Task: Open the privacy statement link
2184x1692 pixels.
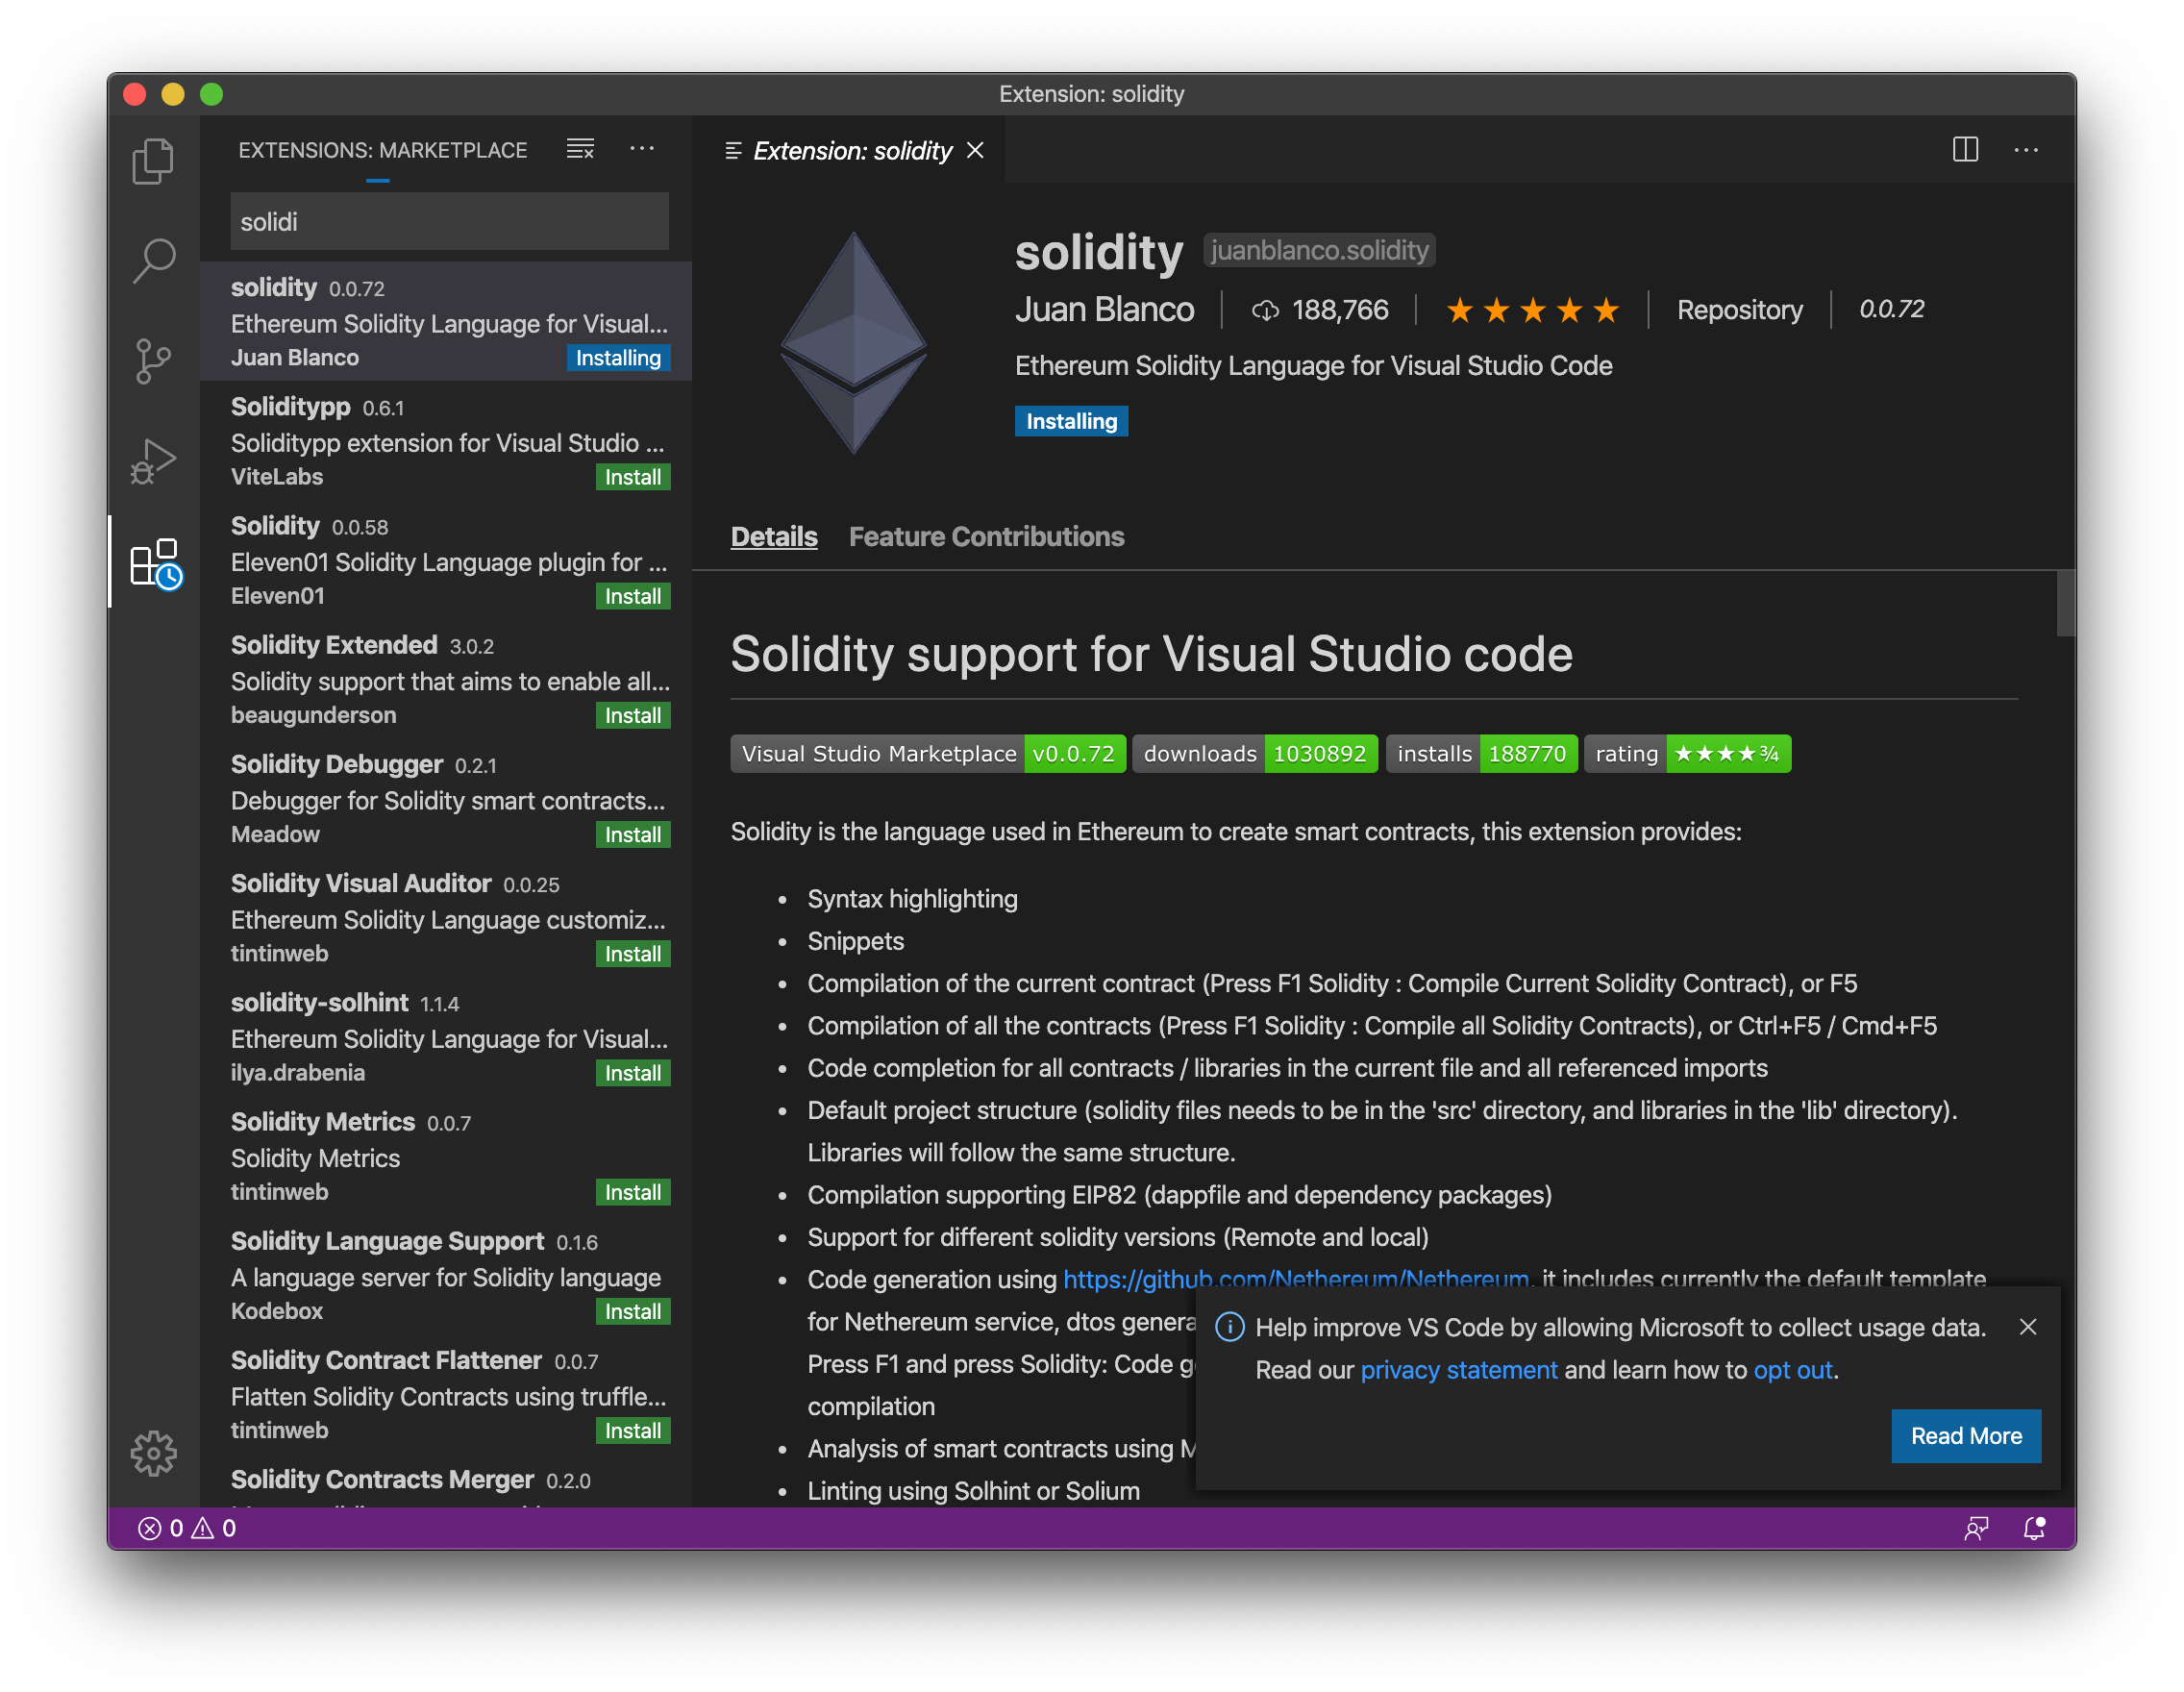Action: (1458, 1370)
